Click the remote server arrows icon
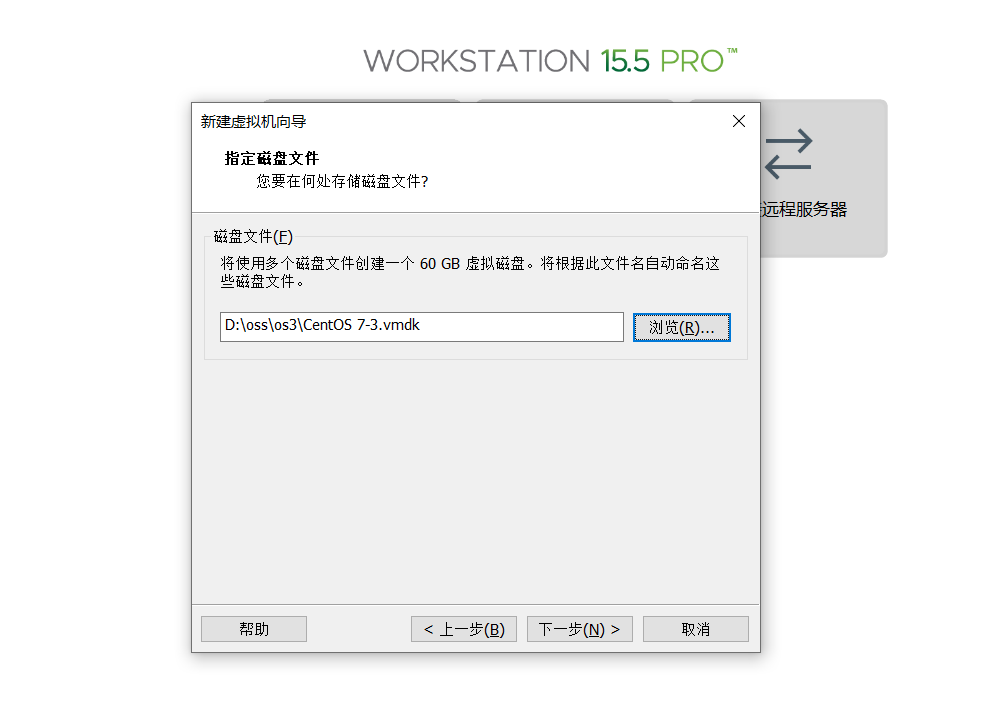 click(789, 154)
